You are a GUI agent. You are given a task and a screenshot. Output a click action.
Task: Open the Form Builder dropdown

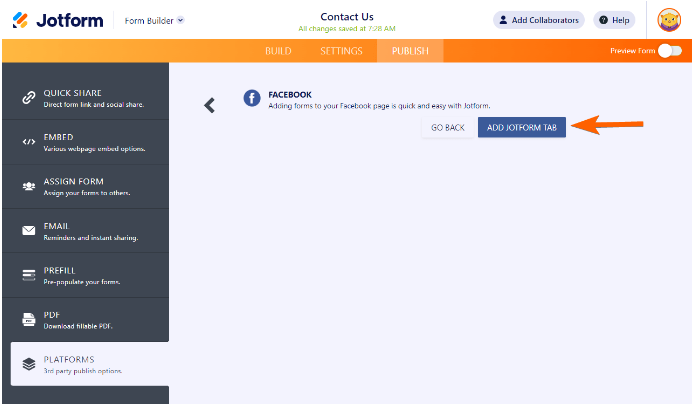[154, 20]
